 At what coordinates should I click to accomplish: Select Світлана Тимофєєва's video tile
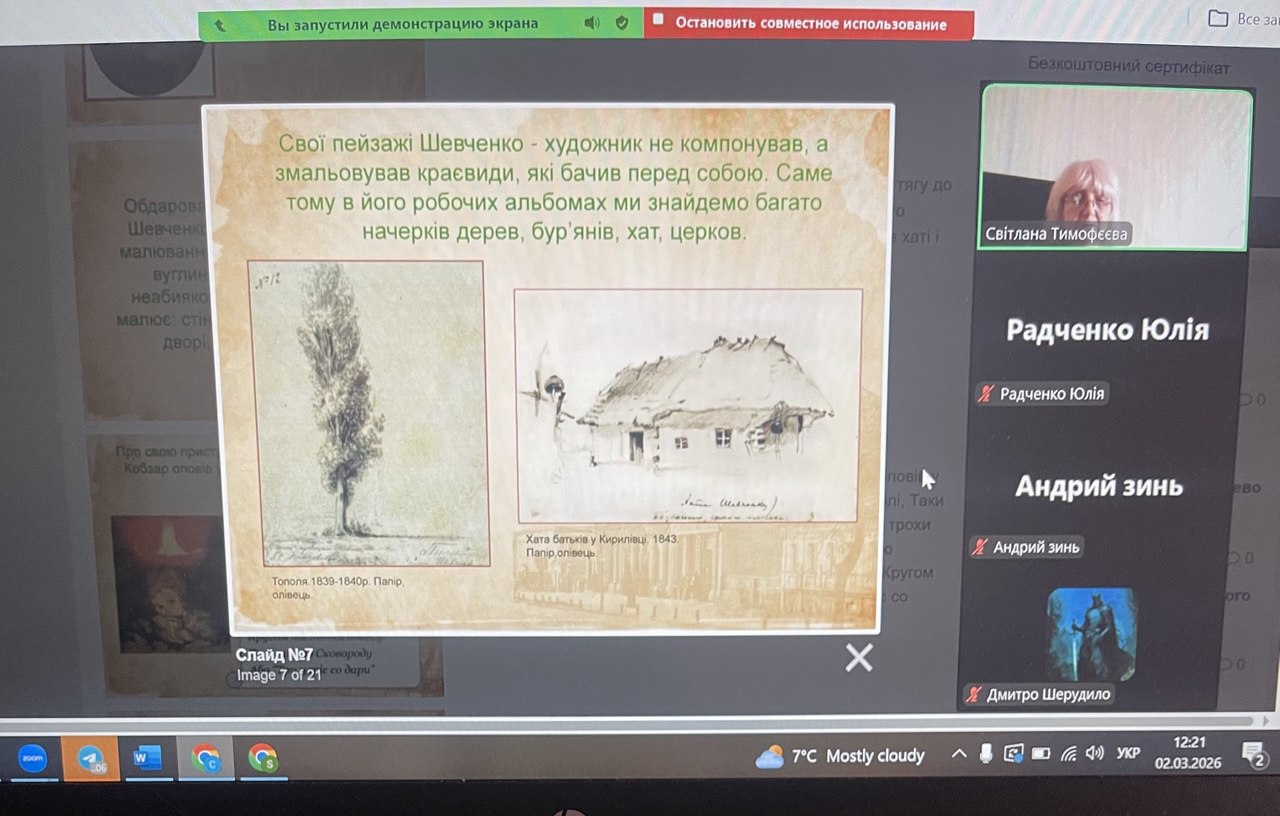click(x=1115, y=167)
